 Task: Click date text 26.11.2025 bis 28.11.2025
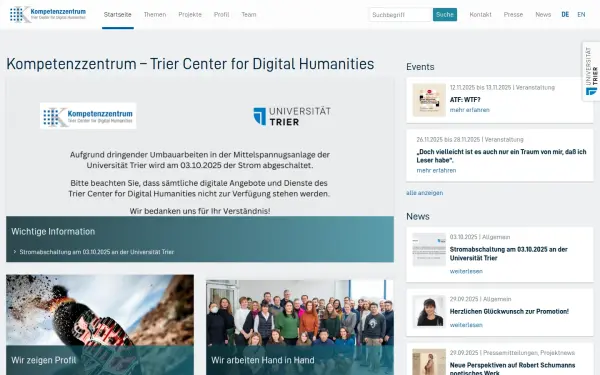point(448,139)
